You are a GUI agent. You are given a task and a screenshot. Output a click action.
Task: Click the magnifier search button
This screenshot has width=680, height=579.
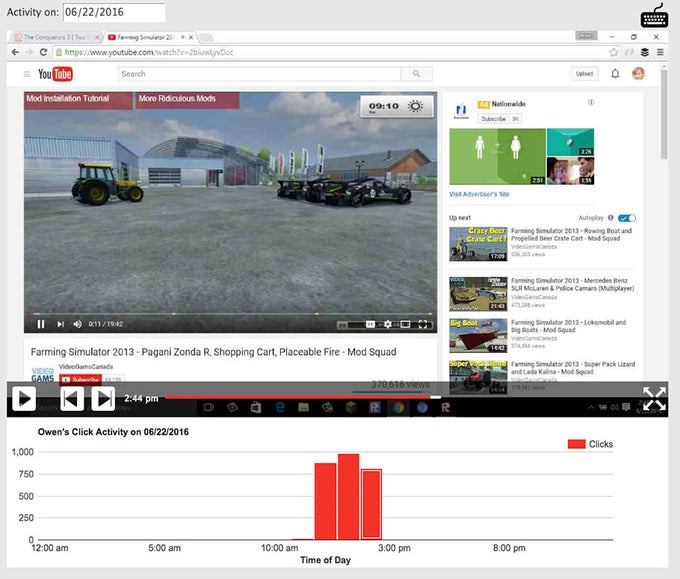pos(416,74)
